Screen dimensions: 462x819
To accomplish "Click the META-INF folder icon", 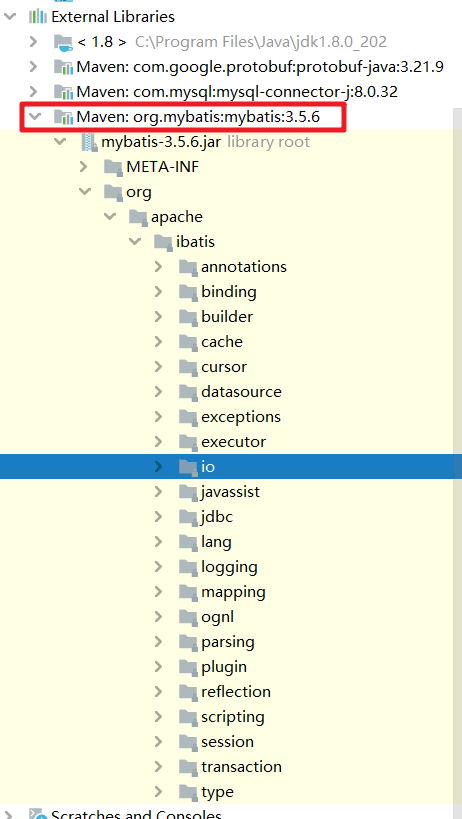I will [113, 167].
